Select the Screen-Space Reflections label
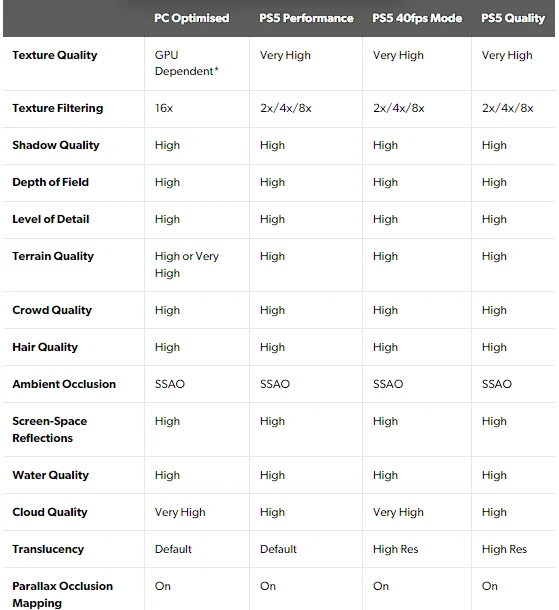This screenshot has height=610, width=559. pos(49,429)
